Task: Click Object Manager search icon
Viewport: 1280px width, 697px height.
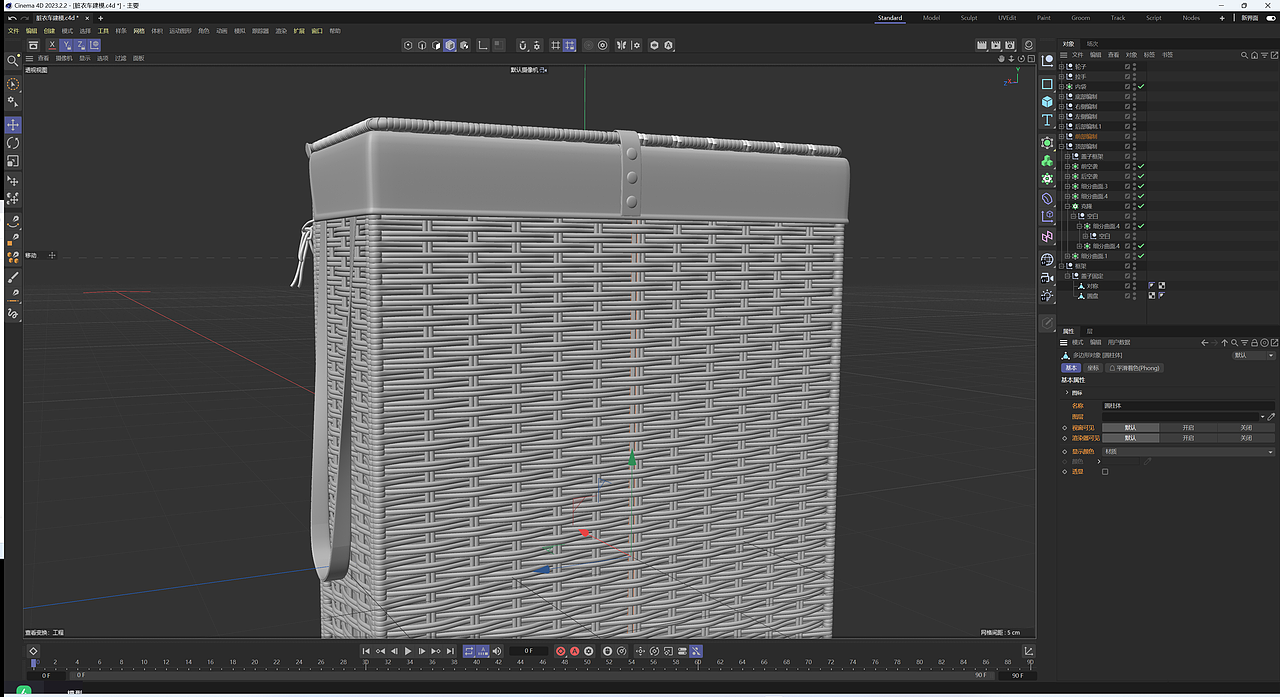Action: click(x=1244, y=55)
